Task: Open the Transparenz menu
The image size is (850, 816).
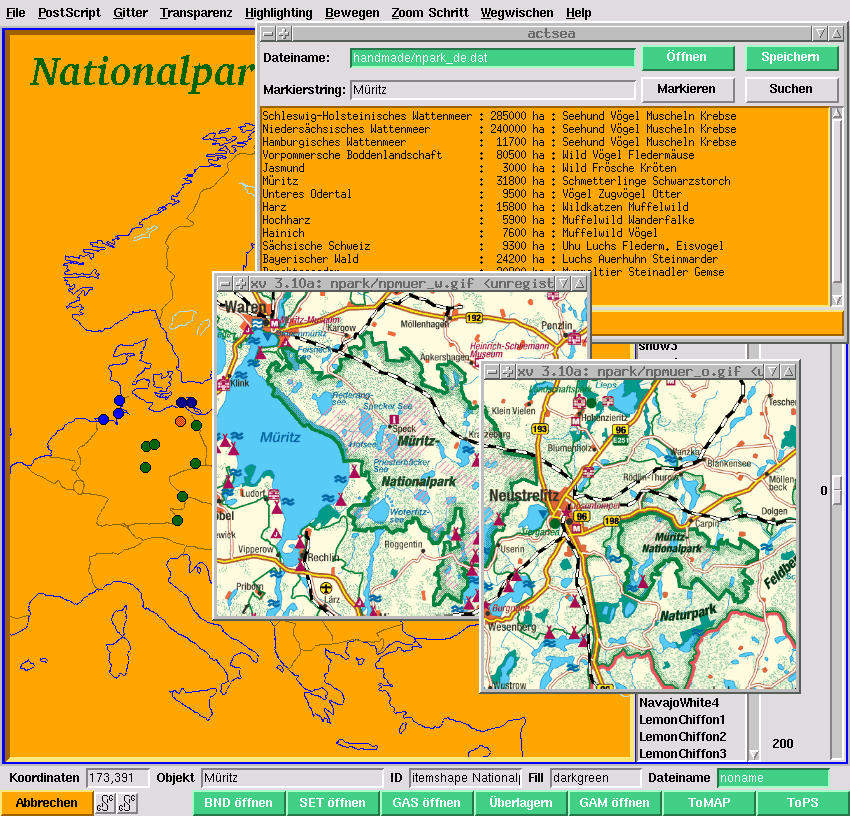Action: [196, 12]
